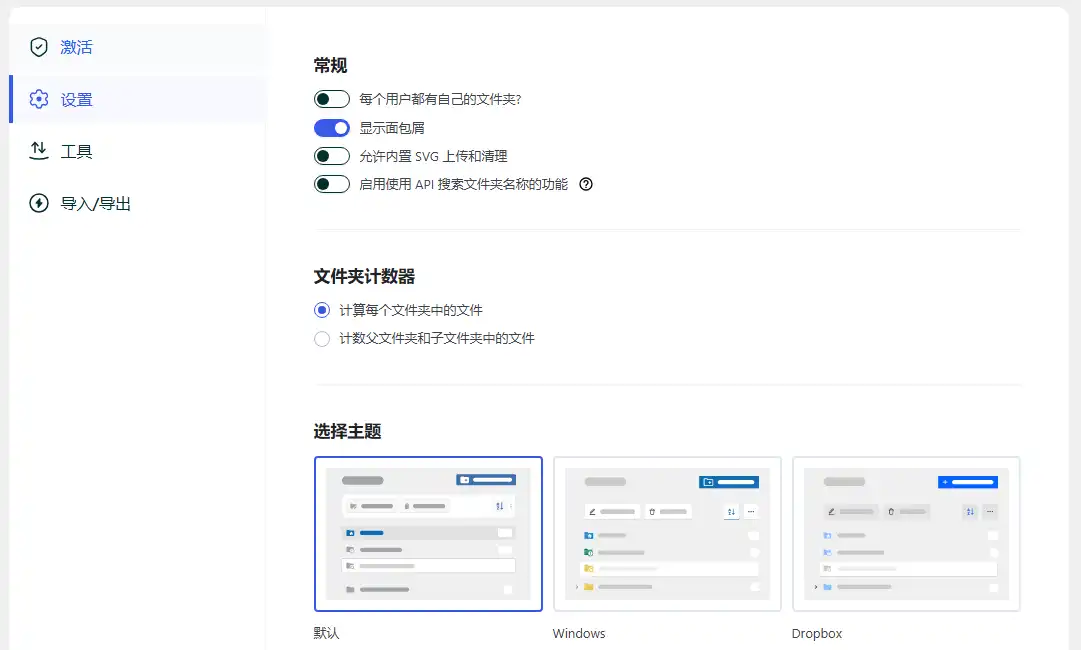Viewport: 1081px width, 650px height.
Task: Click the import/export arrows icon beside 工具
Action: coord(38,151)
